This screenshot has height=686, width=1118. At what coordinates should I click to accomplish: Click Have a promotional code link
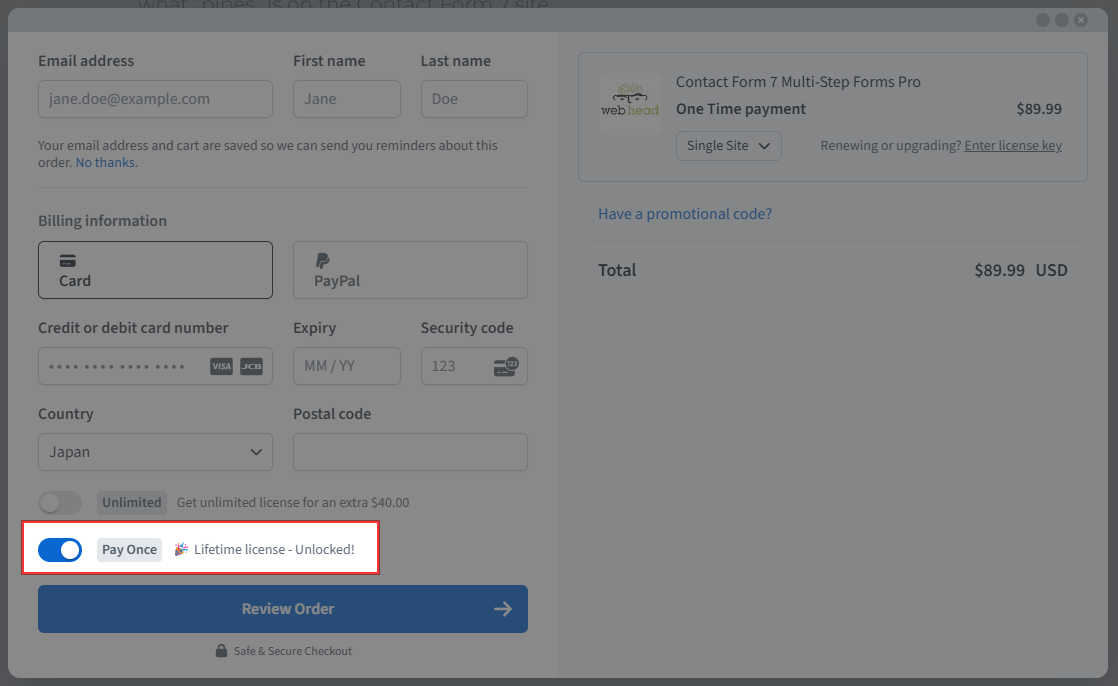tap(685, 214)
